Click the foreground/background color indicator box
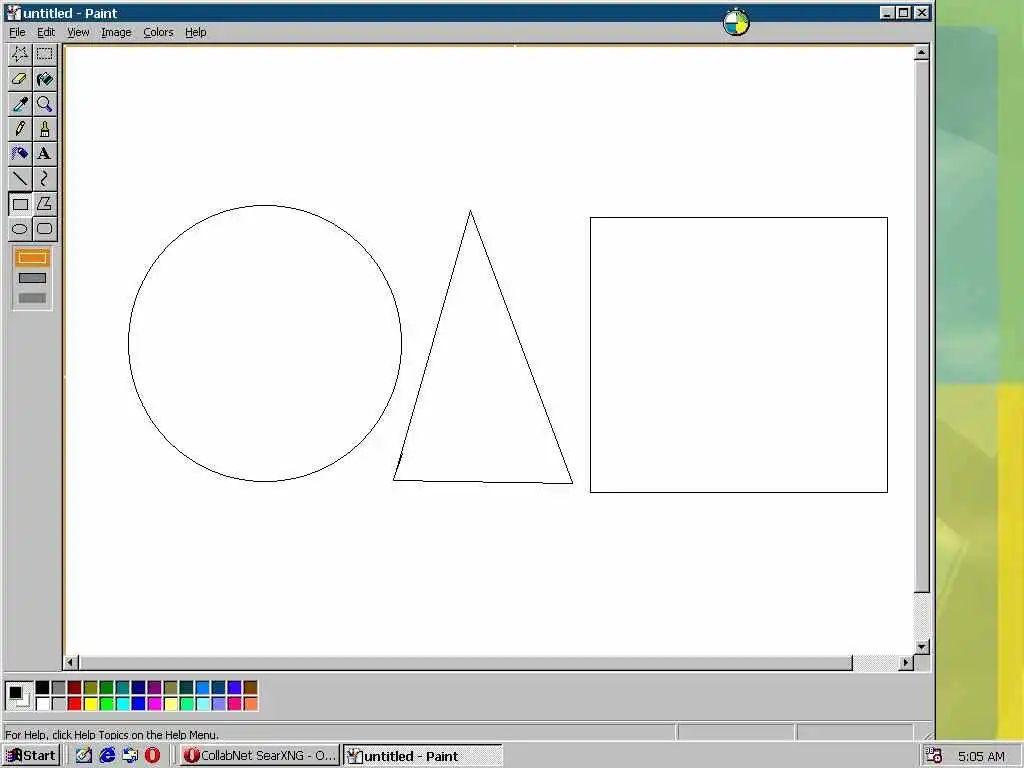 pos(18,696)
